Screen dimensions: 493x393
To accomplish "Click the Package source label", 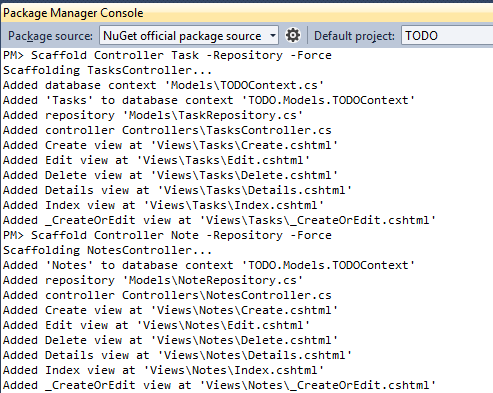I will click(50, 36).
